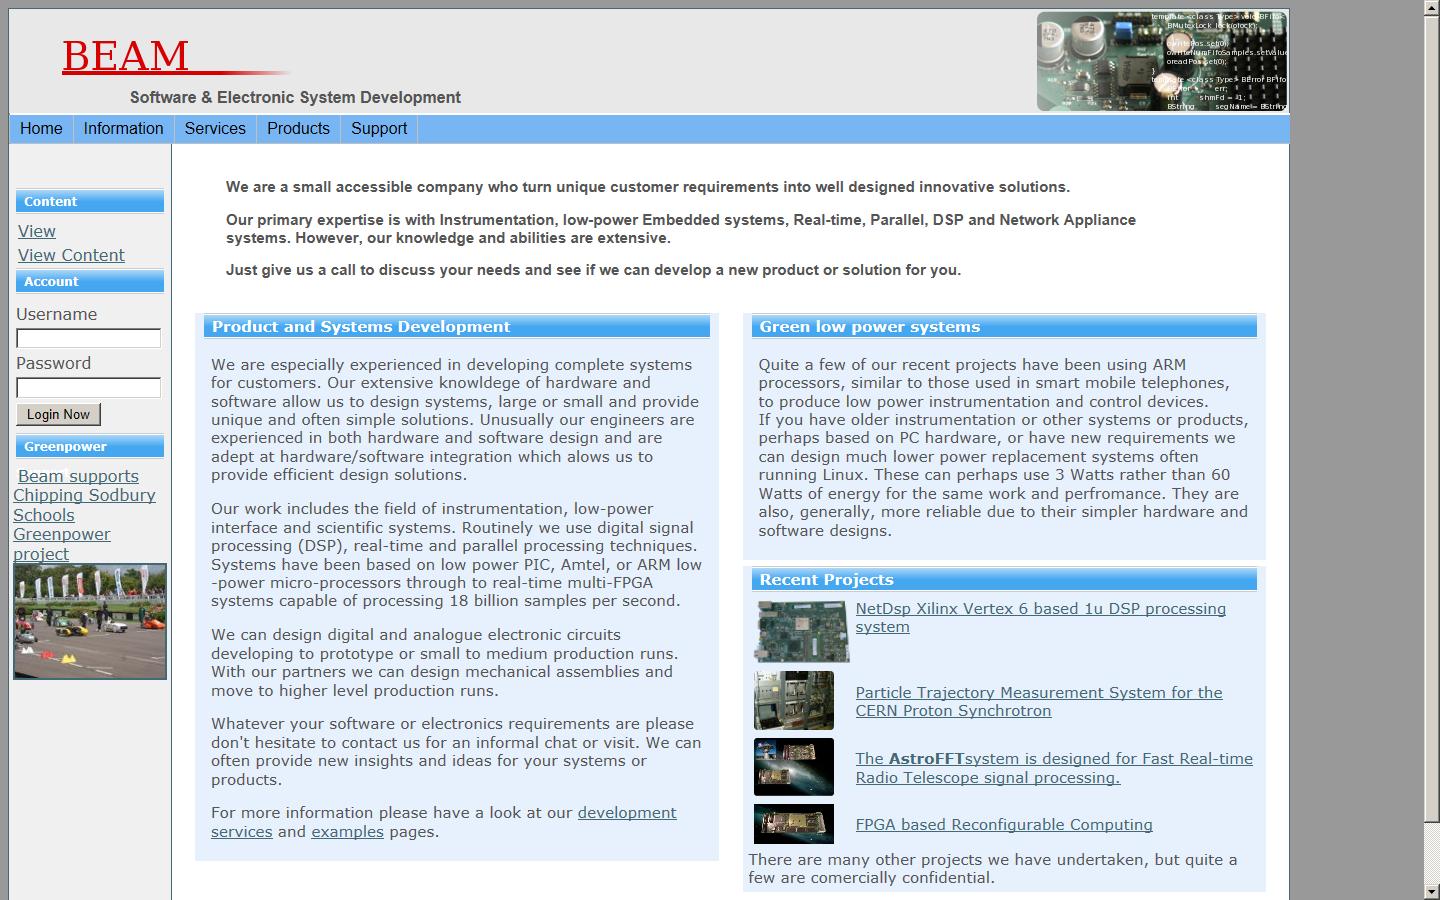Image resolution: width=1440 pixels, height=900 pixels.
Task: Open the Greenpower race photo thumbnail
Action: pos(90,621)
